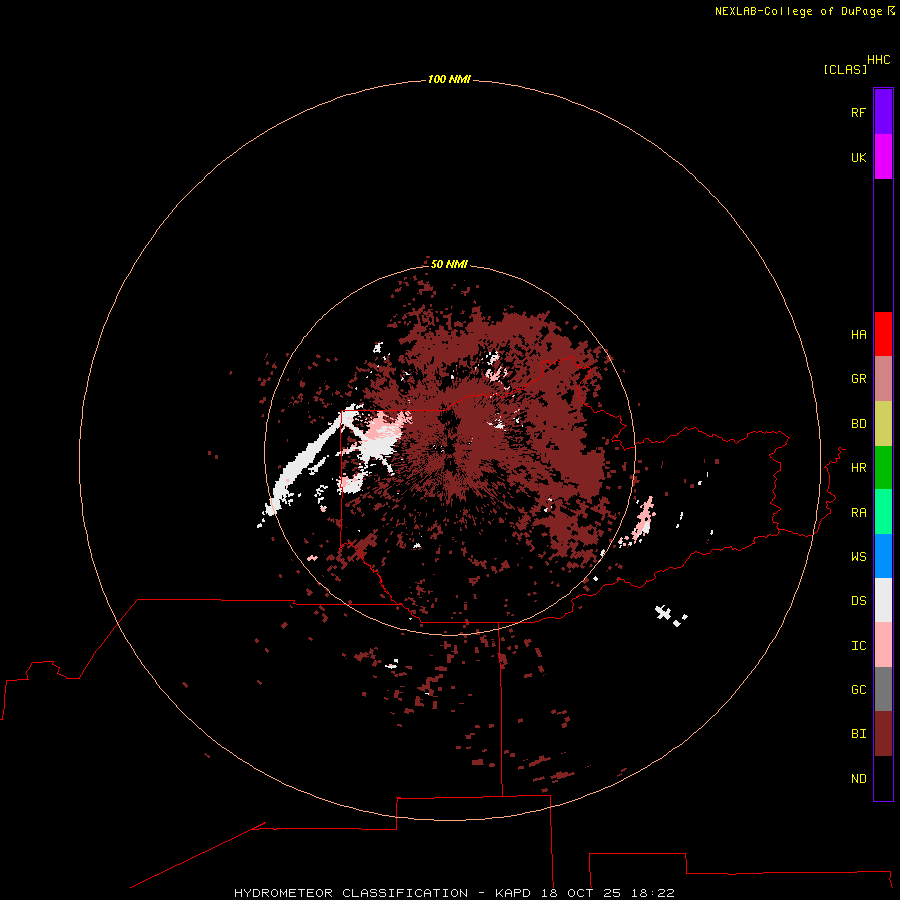
Task: Click the RF legend label
Action: click(x=858, y=113)
